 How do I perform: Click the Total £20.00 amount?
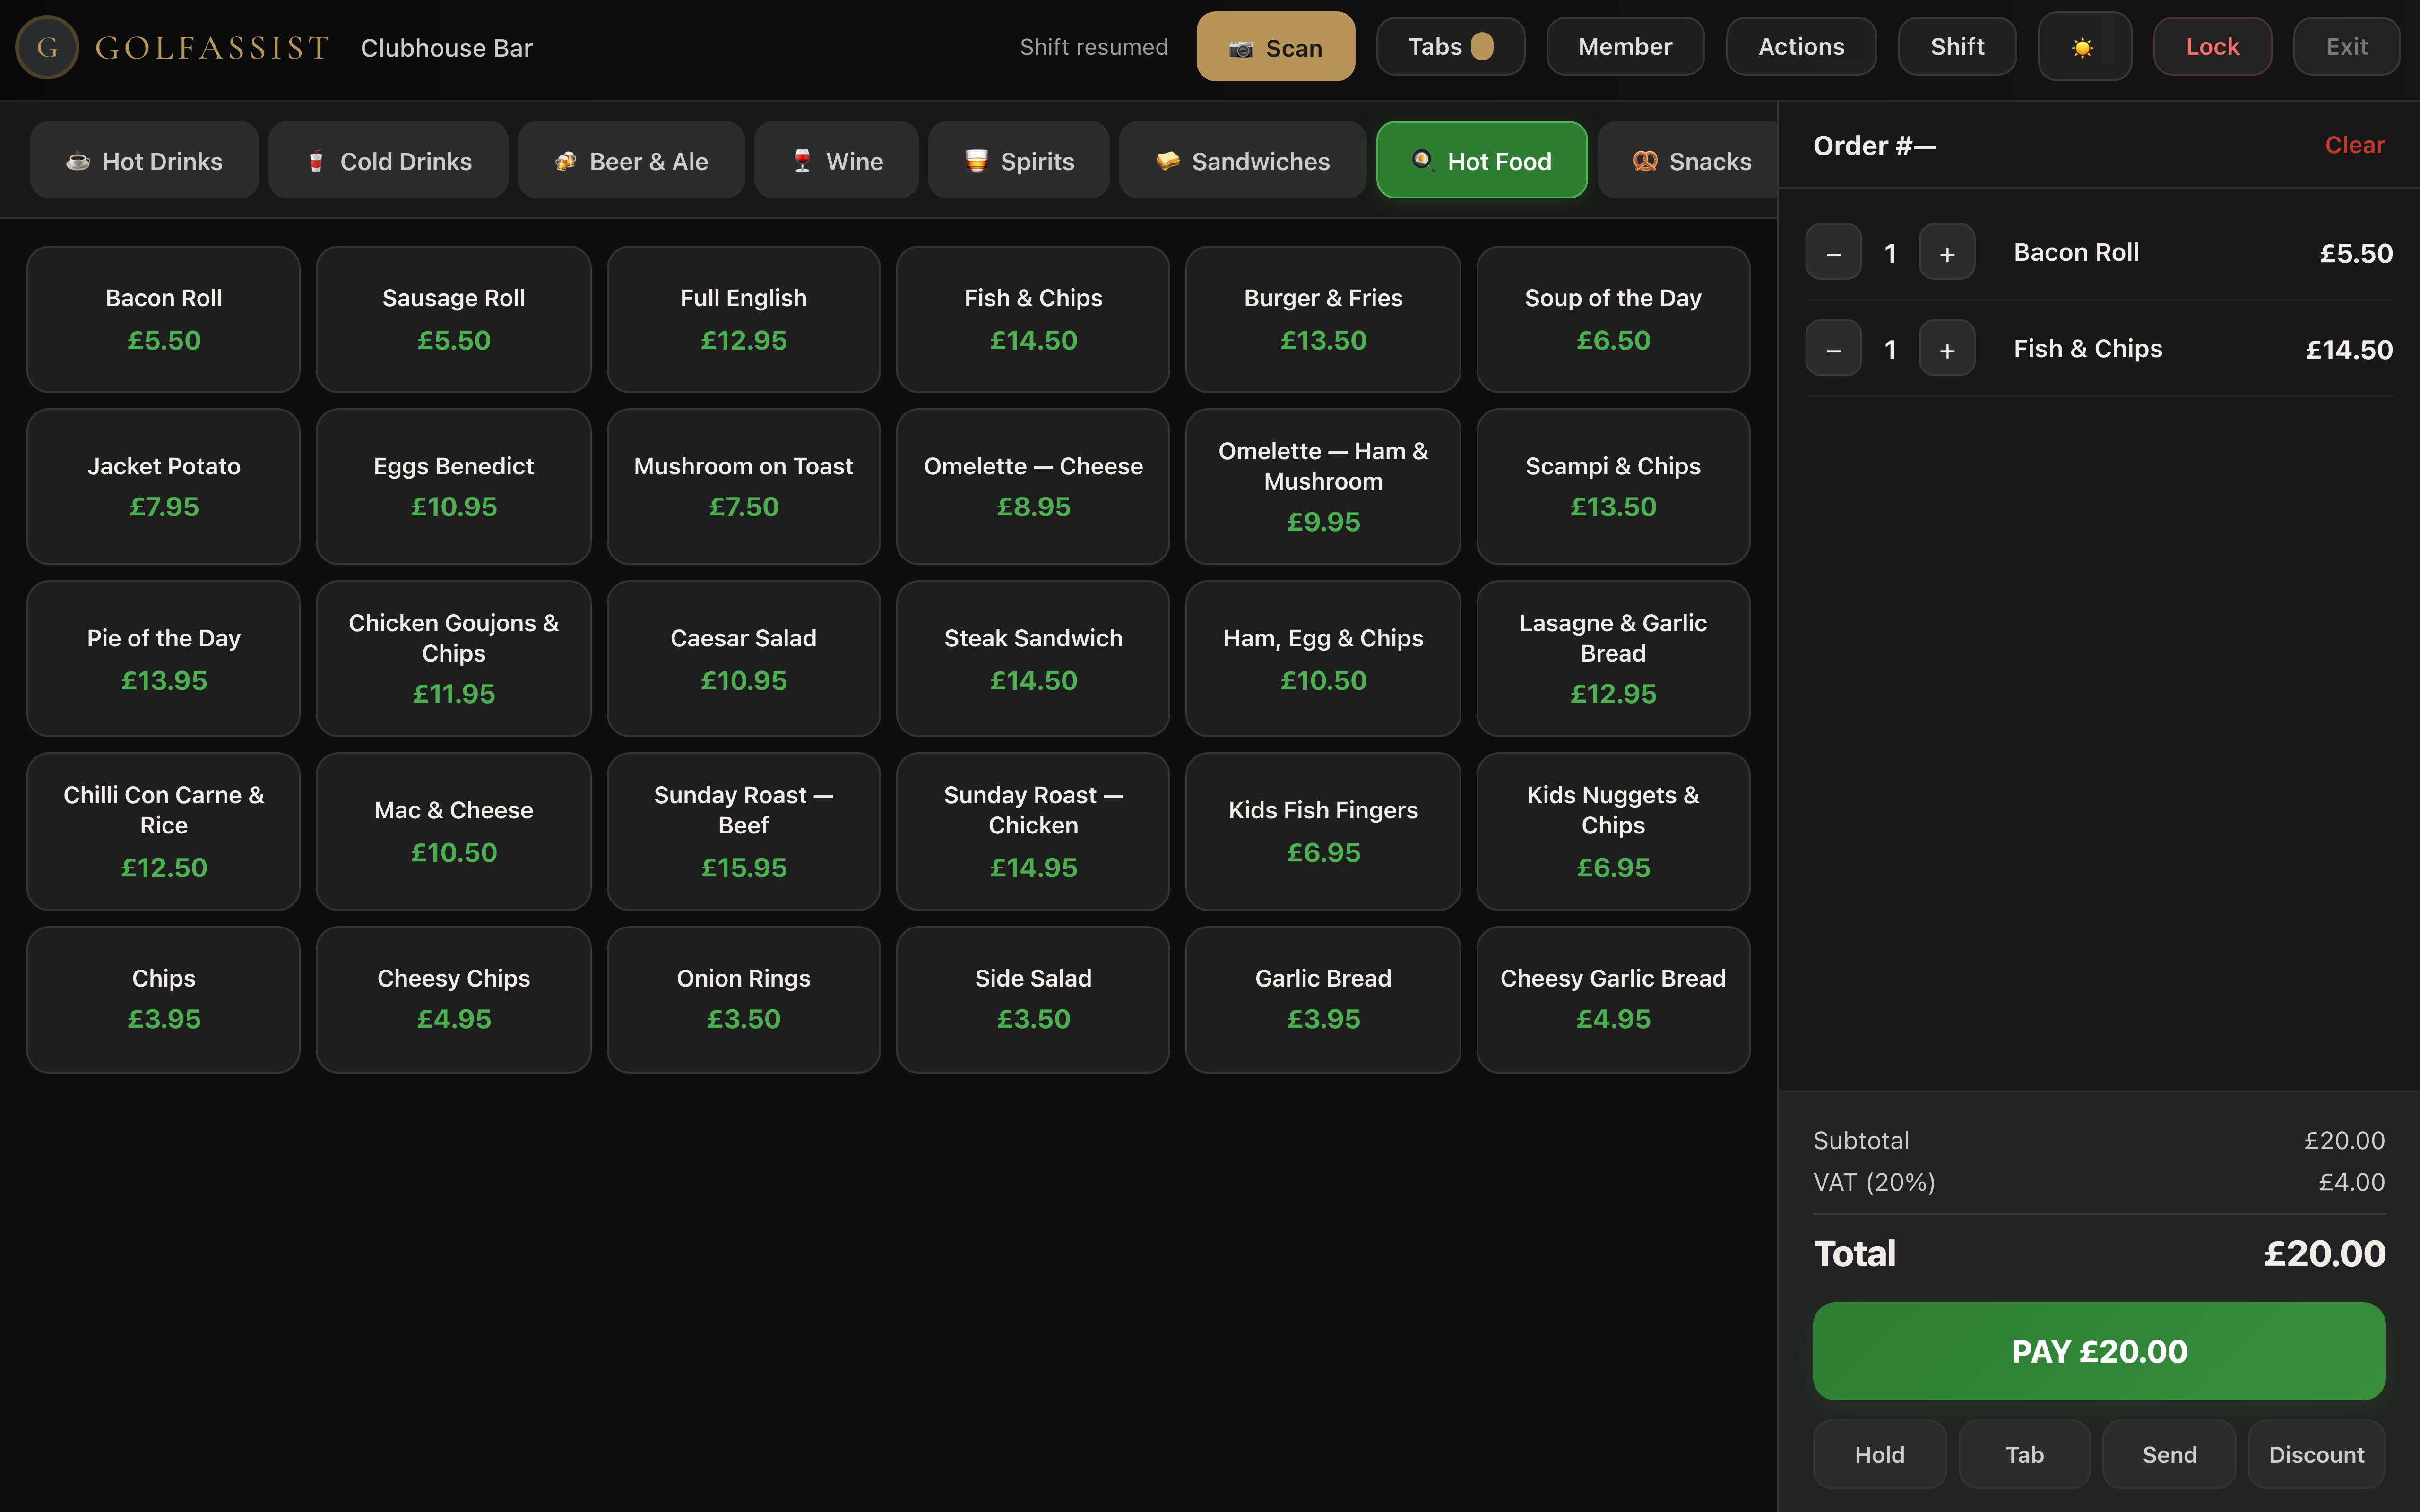pyautogui.click(x=2324, y=1253)
